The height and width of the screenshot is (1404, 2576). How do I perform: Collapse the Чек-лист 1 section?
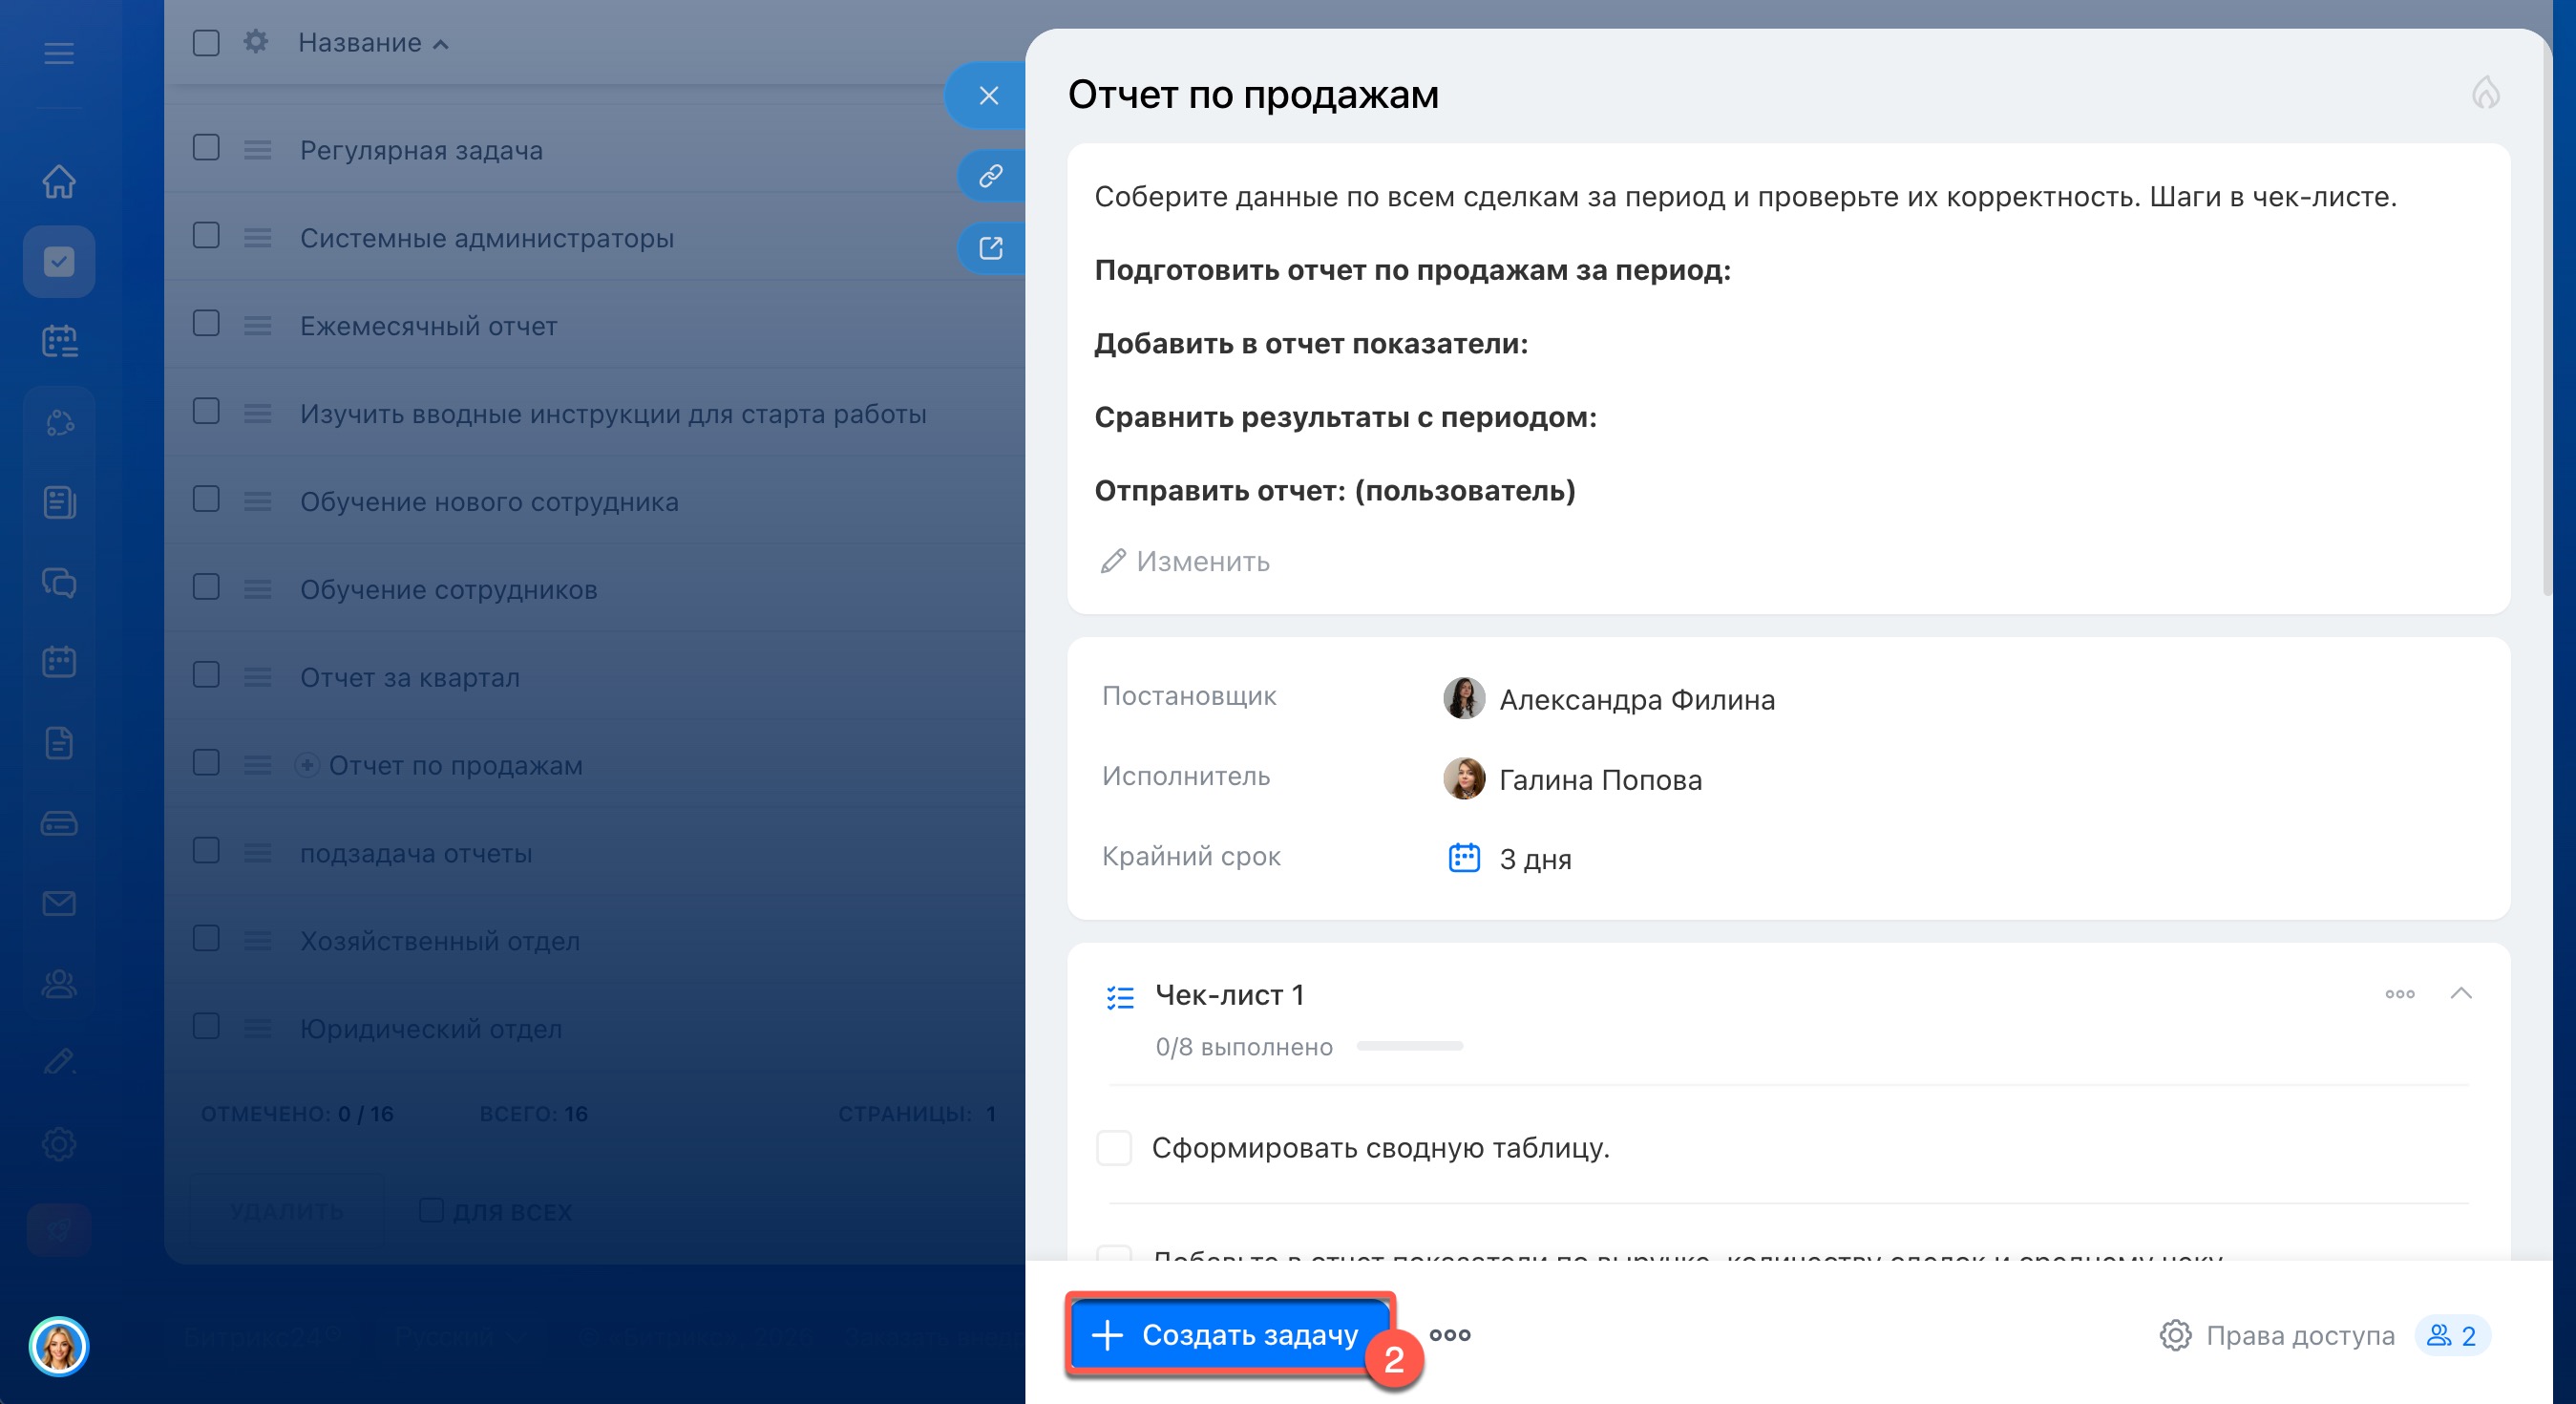(x=2461, y=993)
